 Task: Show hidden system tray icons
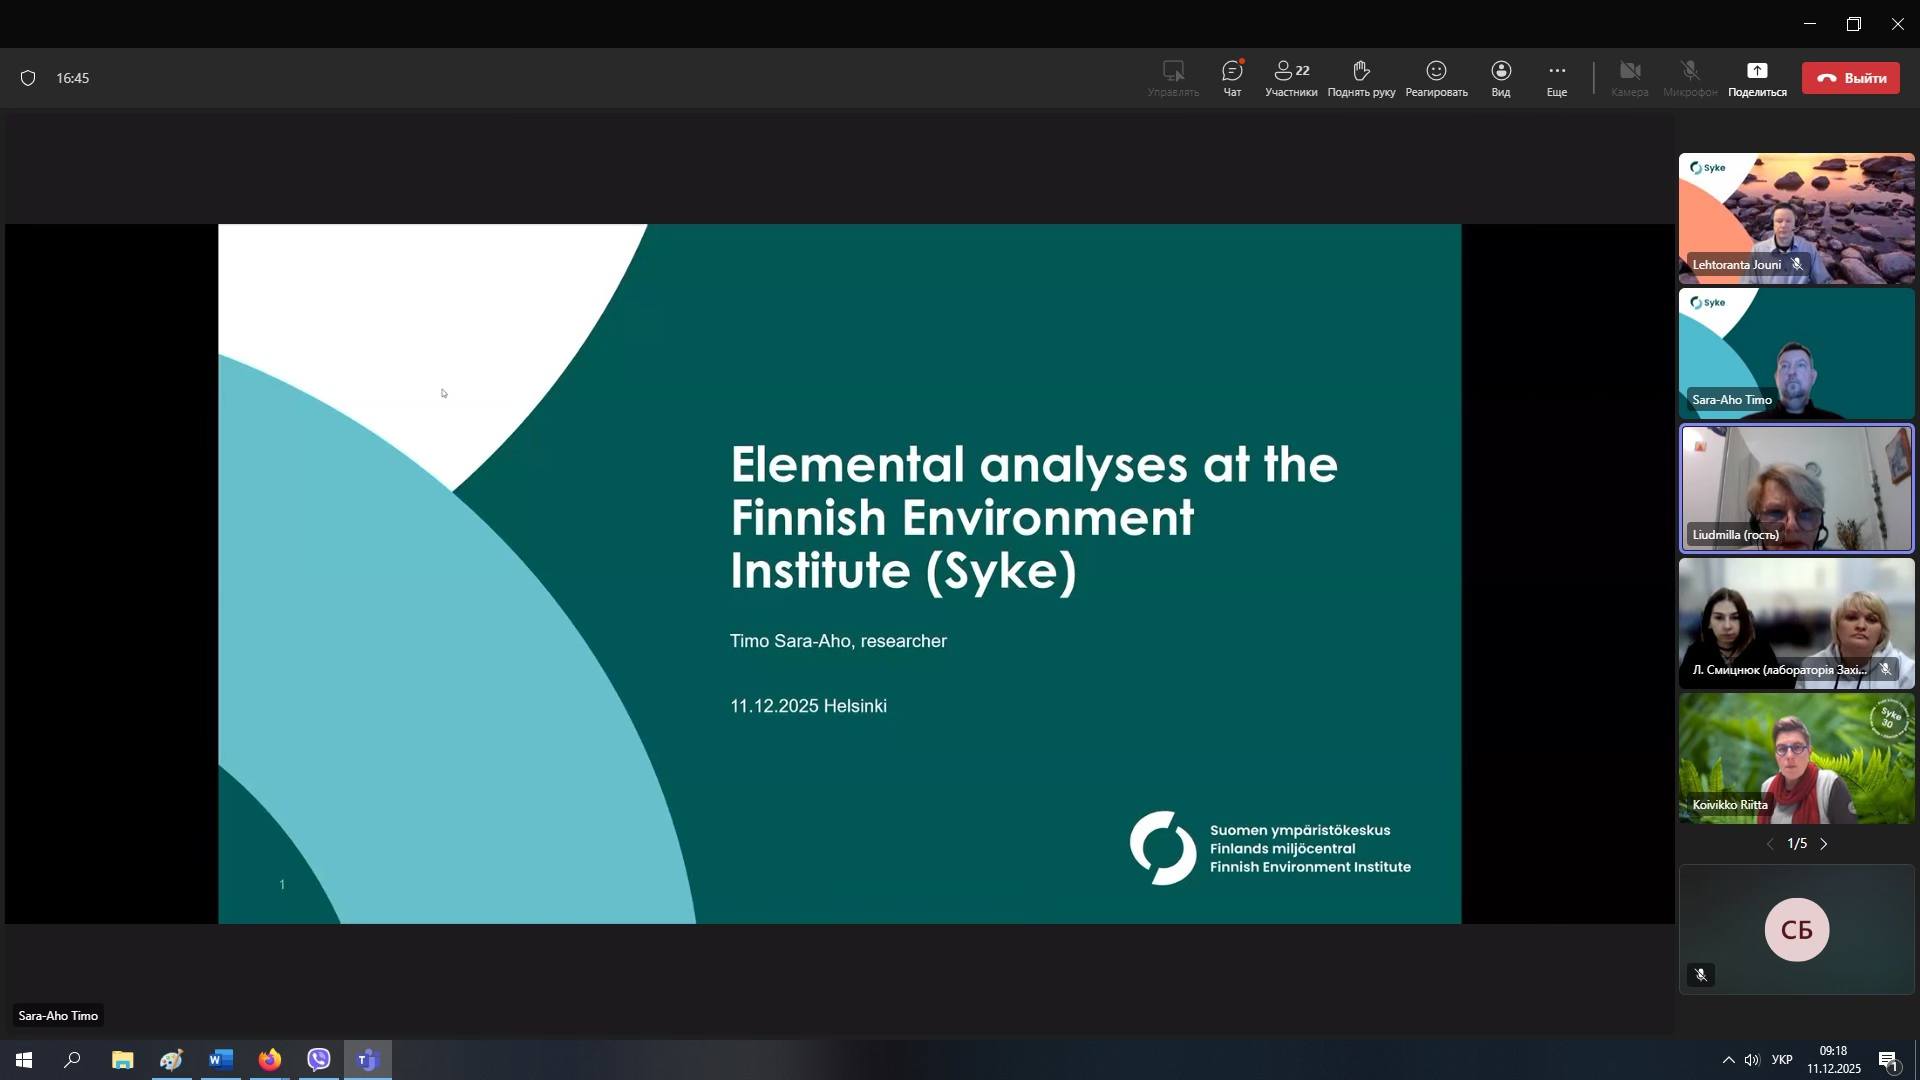(1728, 1060)
